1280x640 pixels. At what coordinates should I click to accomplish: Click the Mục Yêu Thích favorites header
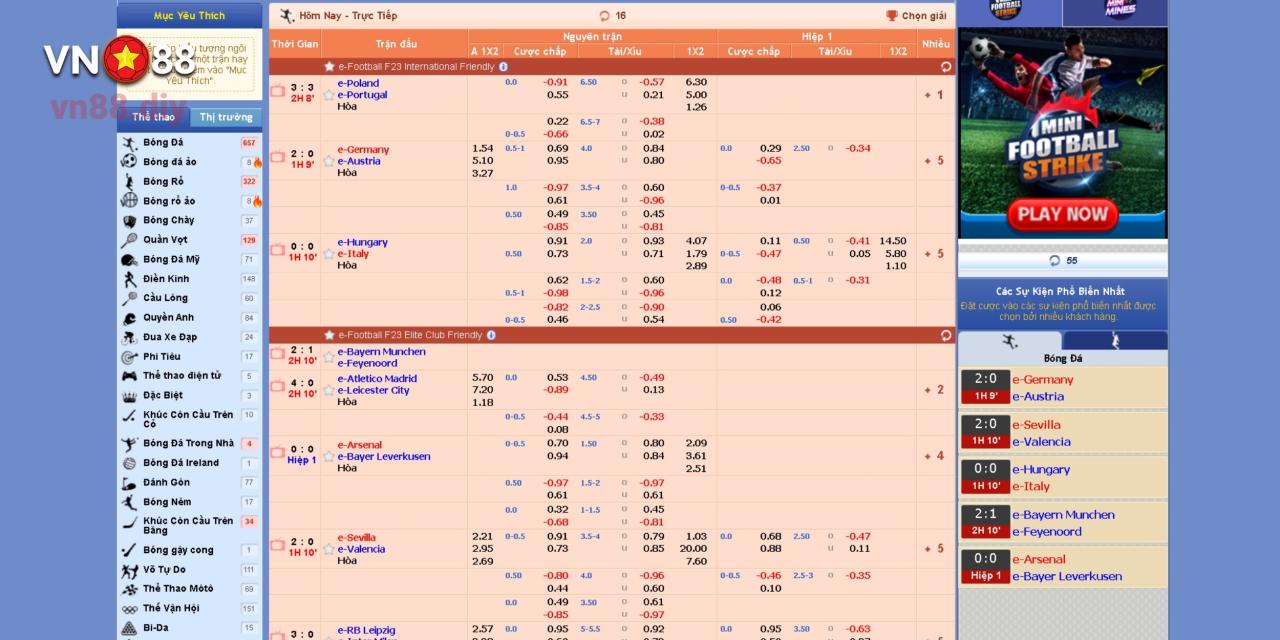[x=190, y=16]
